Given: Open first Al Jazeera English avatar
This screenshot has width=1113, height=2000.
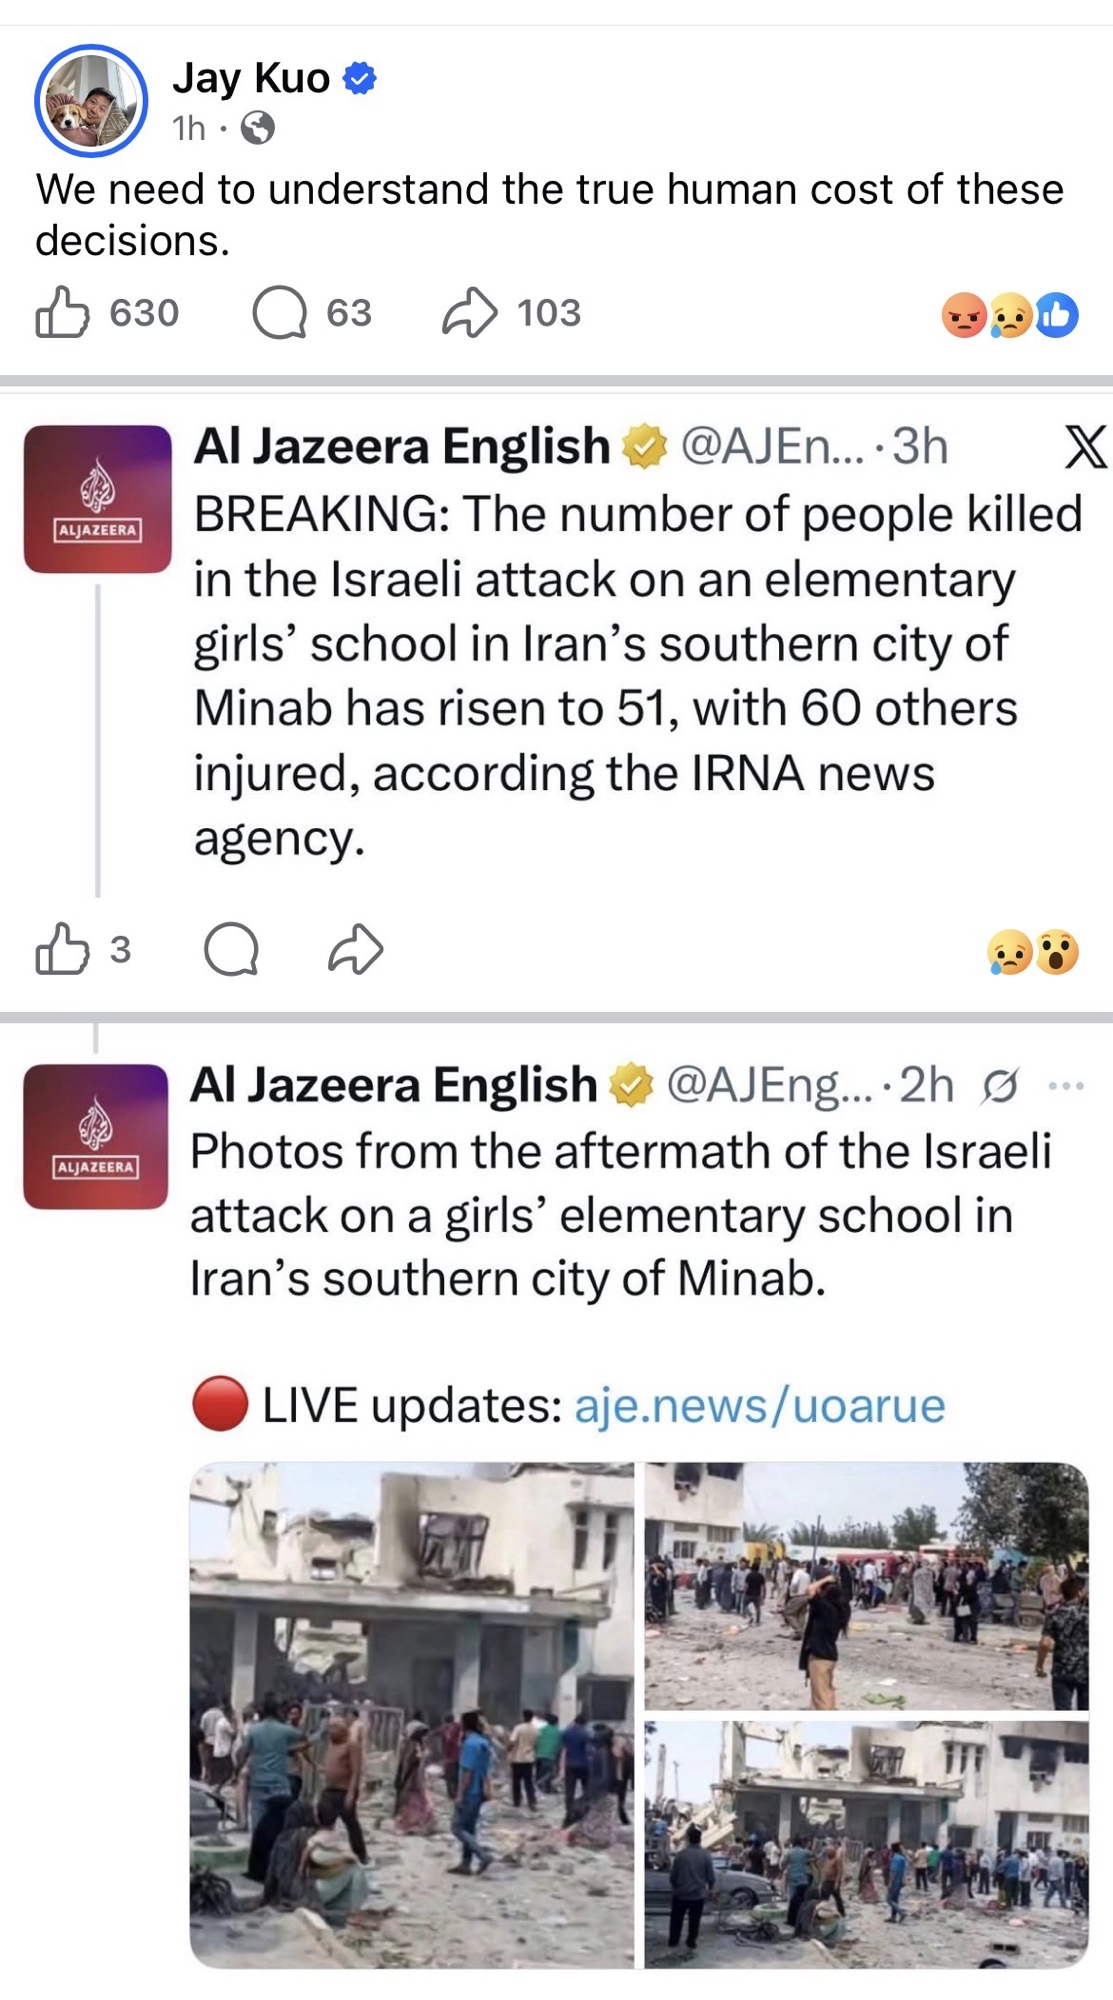Looking at the screenshot, I should [98, 499].
